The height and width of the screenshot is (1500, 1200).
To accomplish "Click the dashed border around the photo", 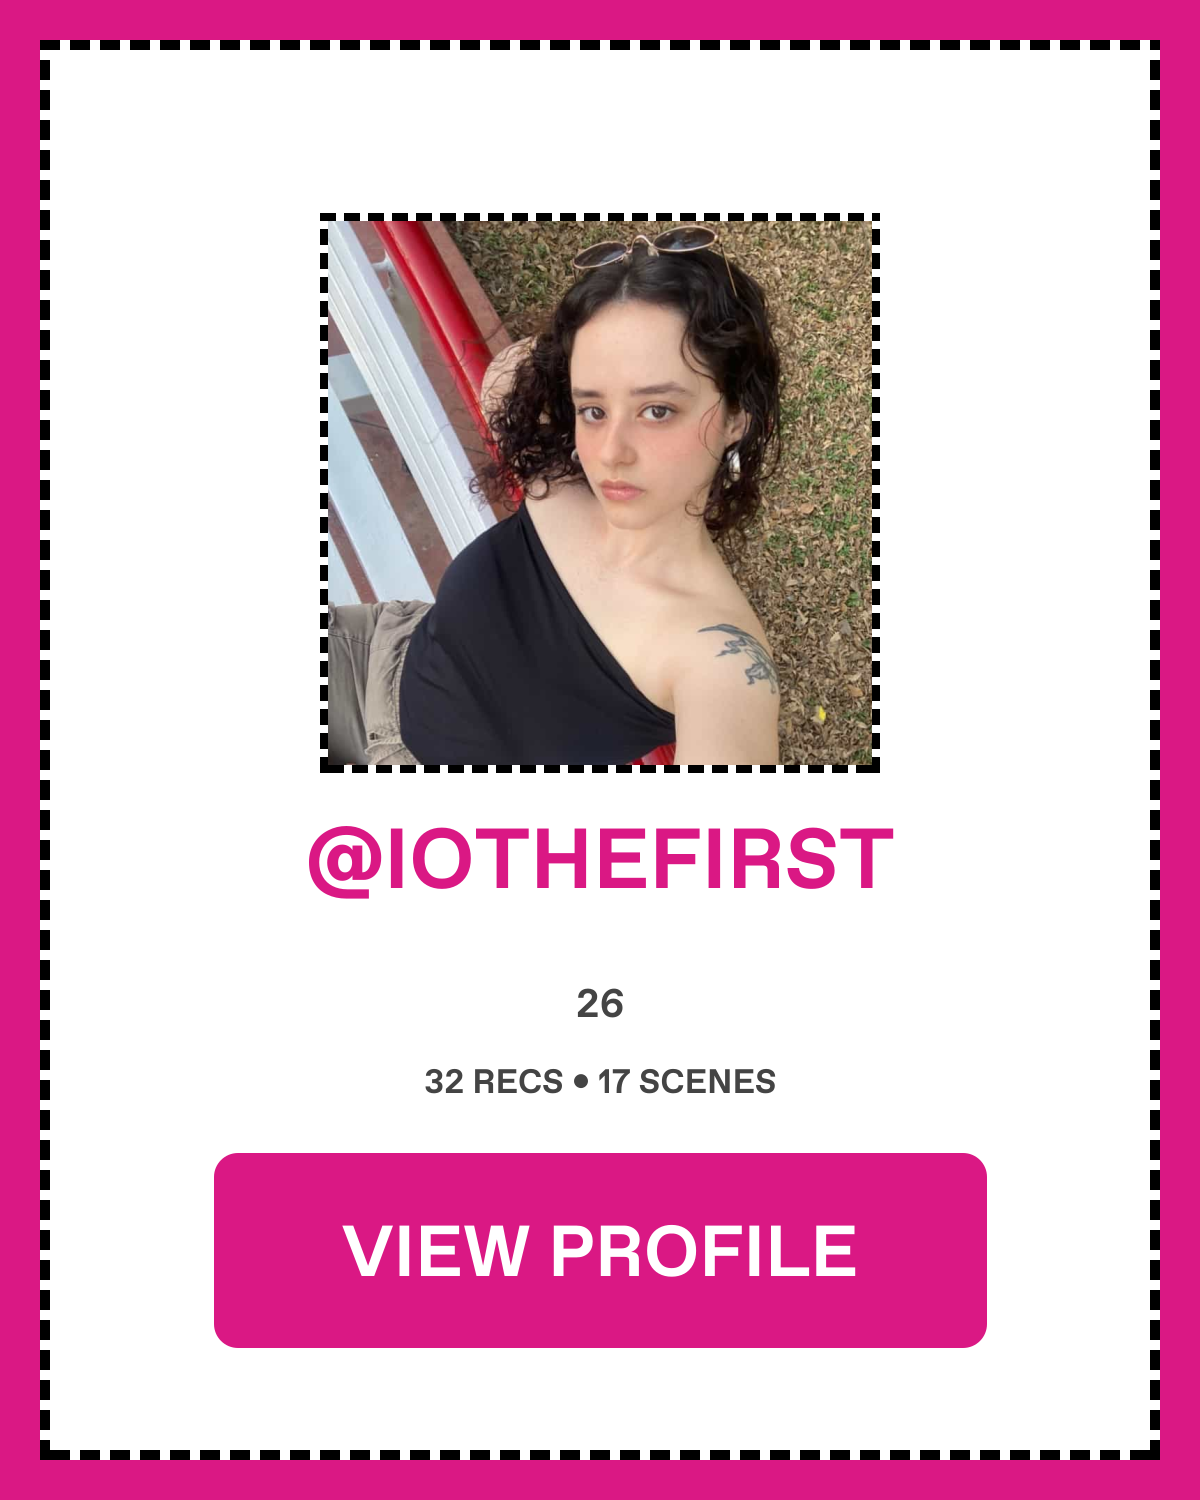I will [600, 217].
